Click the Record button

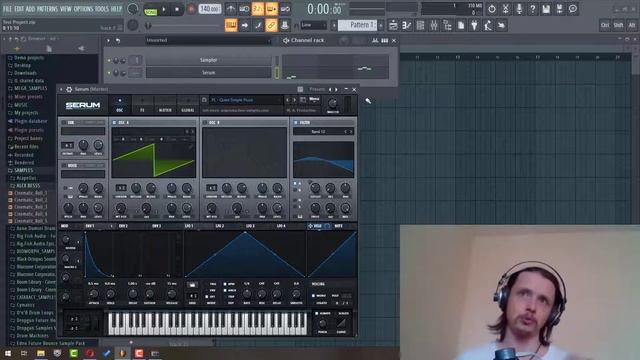click(x=191, y=9)
